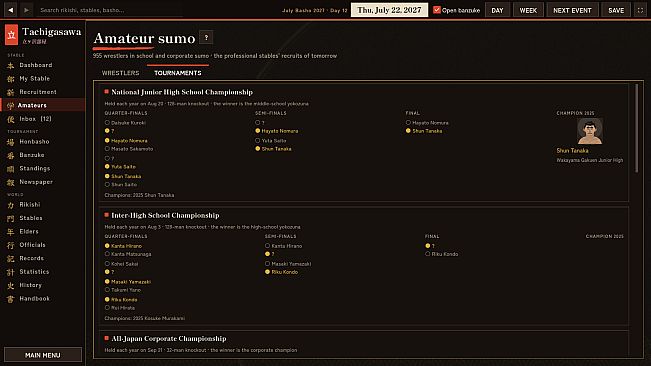Open Yuta Saito in Junior High quarter-finals

tap(123, 166)
